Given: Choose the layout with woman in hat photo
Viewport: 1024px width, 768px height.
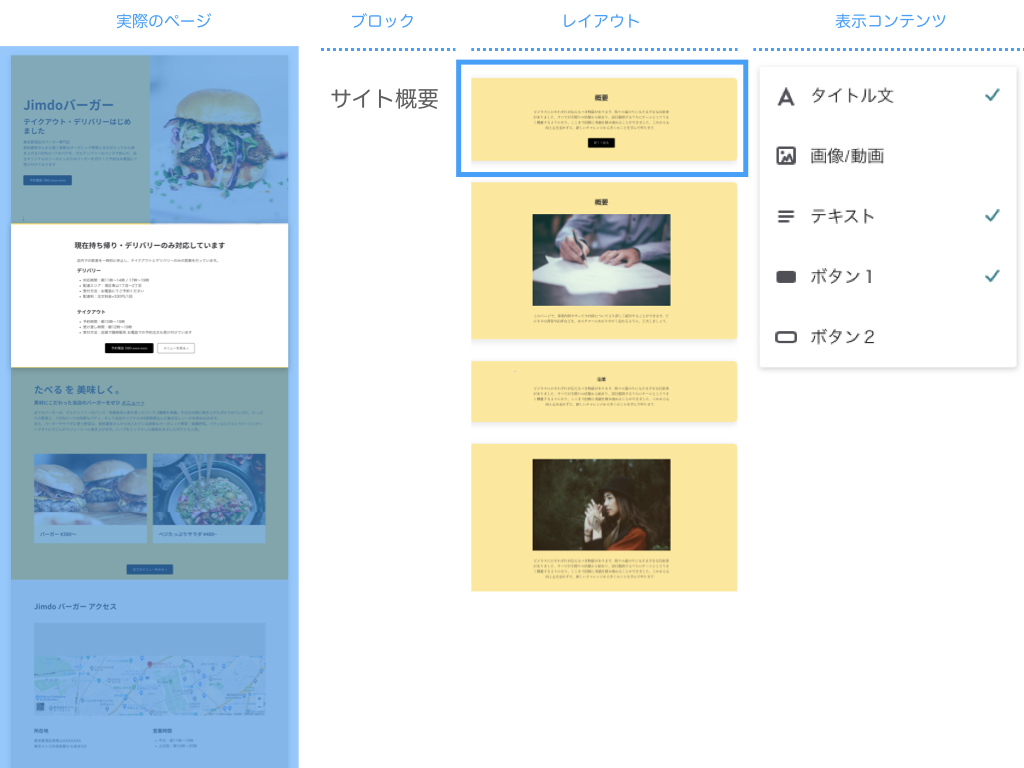Looking at the screenshot, I should point(604,517).
